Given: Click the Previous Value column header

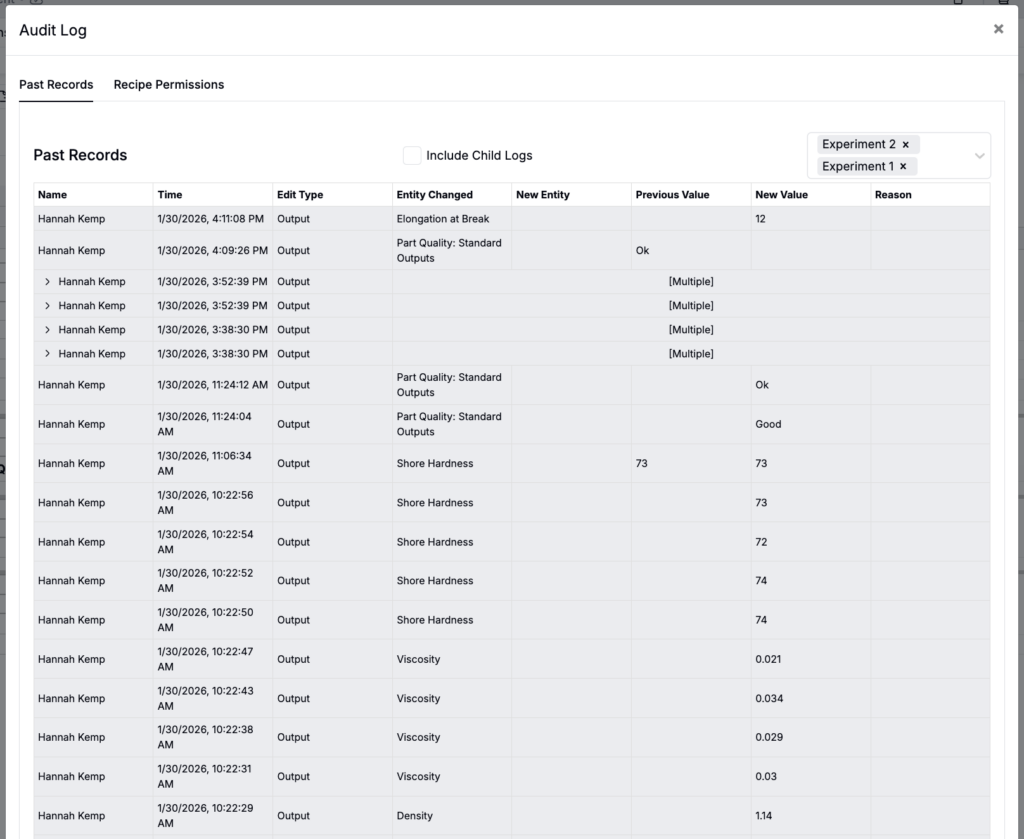Looking at the screenshot, I should point(672,195).
